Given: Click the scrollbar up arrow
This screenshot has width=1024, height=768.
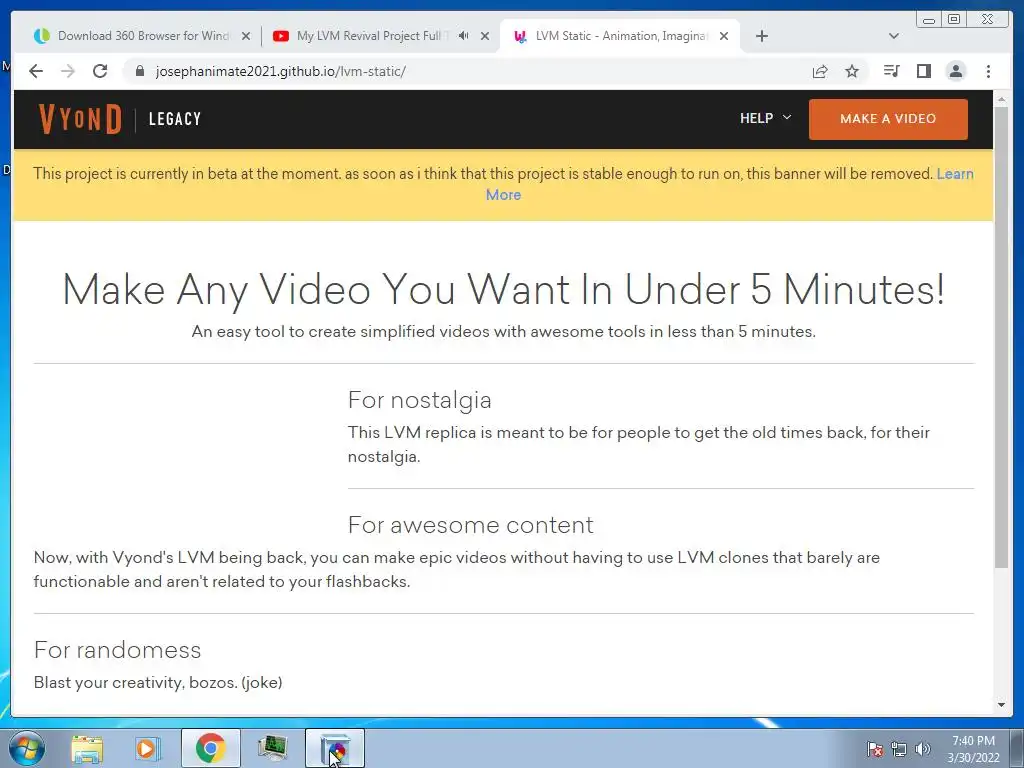Looking at the screenshot, I should (x=1001, y=99).
